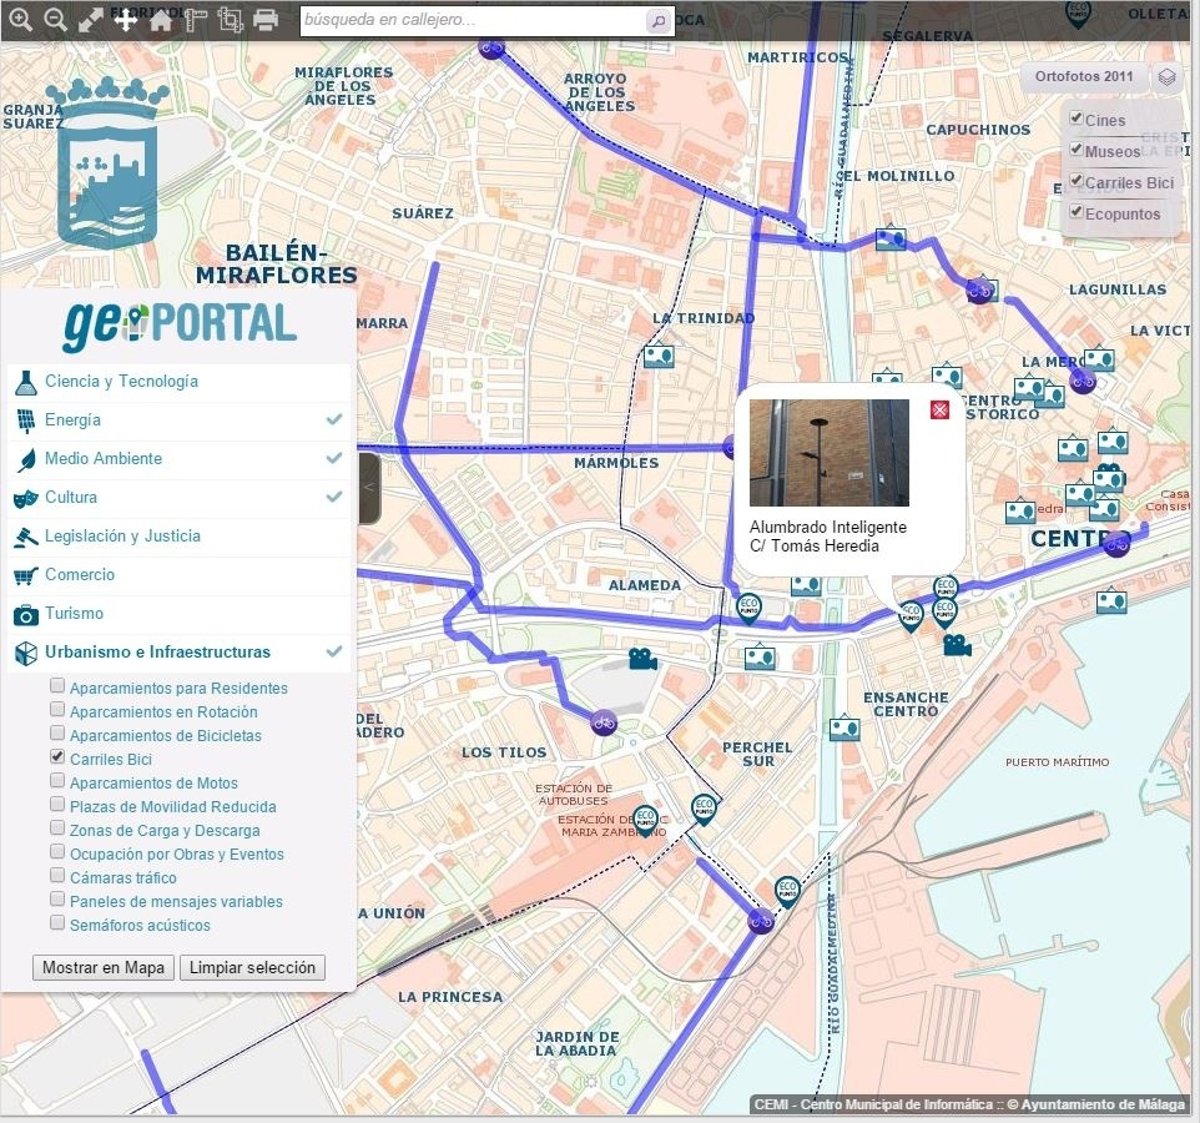This screenshot has width=1200, height=1123.
Task: Collapse the side panel with arrow handle
Action: [x=368, y=488]
